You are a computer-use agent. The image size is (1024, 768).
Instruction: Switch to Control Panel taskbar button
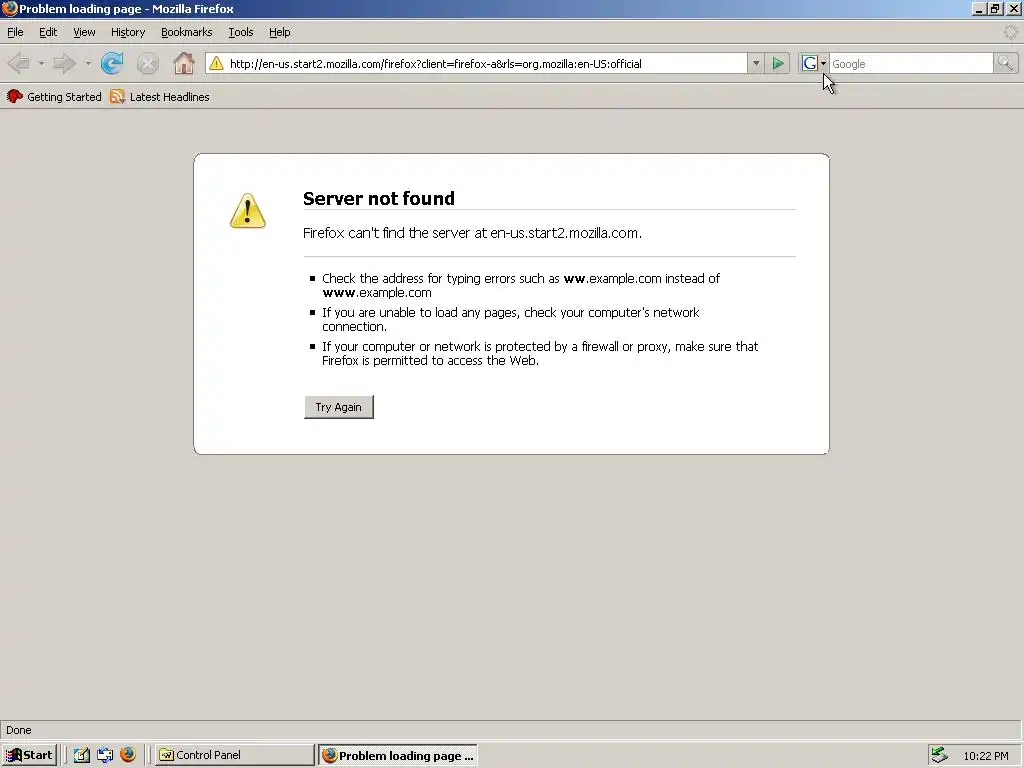234,755
